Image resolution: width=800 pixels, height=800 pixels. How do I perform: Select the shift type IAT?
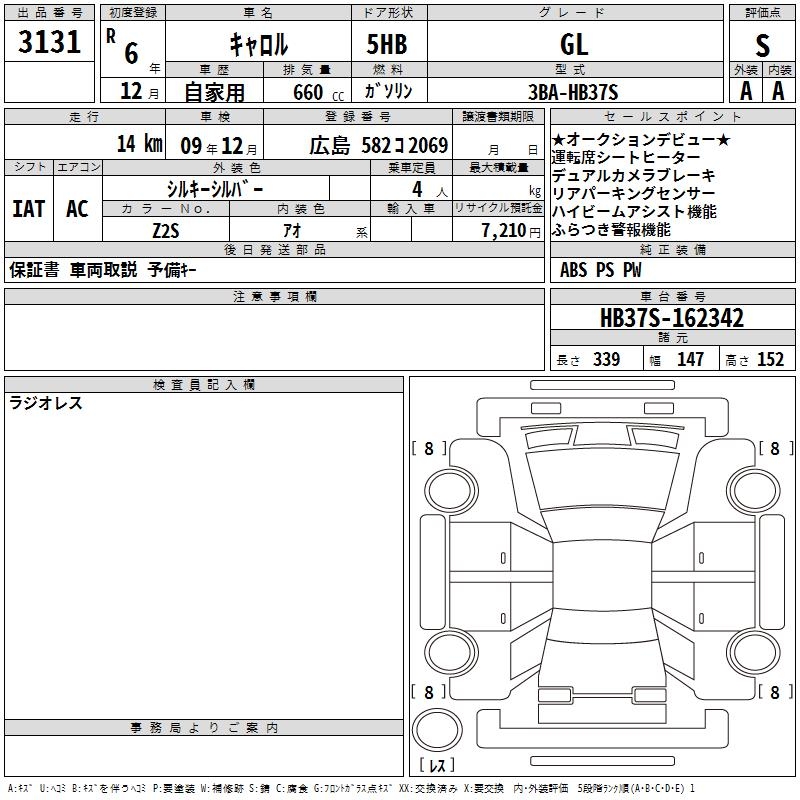(29, 209)
